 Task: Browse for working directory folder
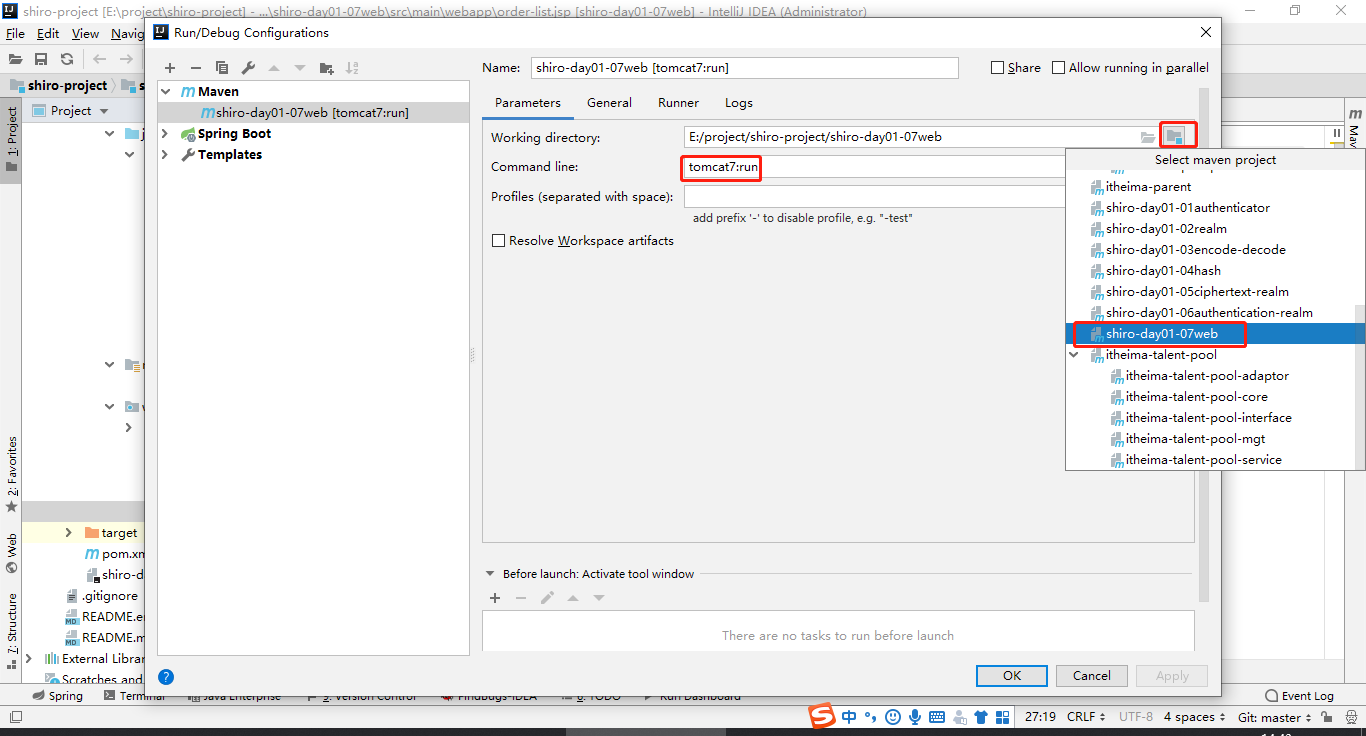[1148, 137]
